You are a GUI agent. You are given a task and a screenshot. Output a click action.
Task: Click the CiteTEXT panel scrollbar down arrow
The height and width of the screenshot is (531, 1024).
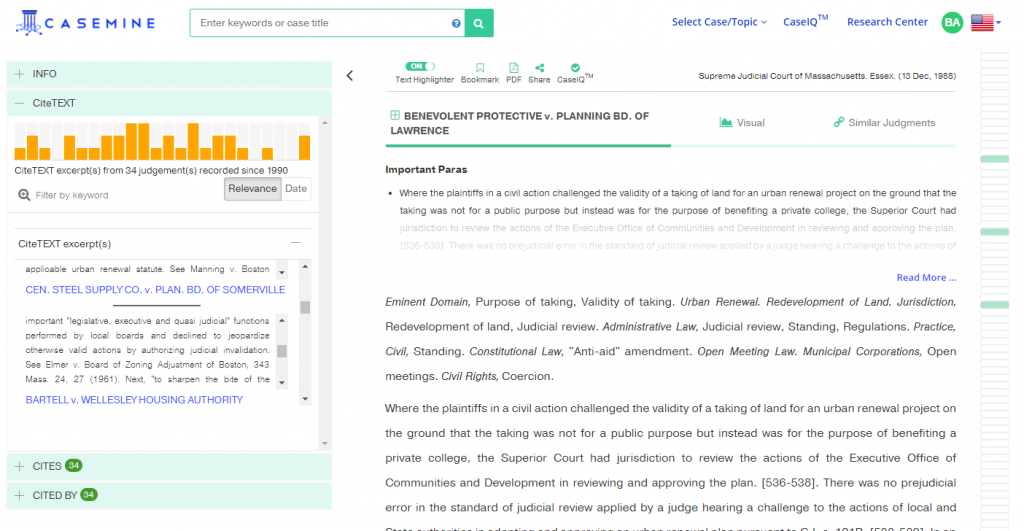click(x=325, y=443)
